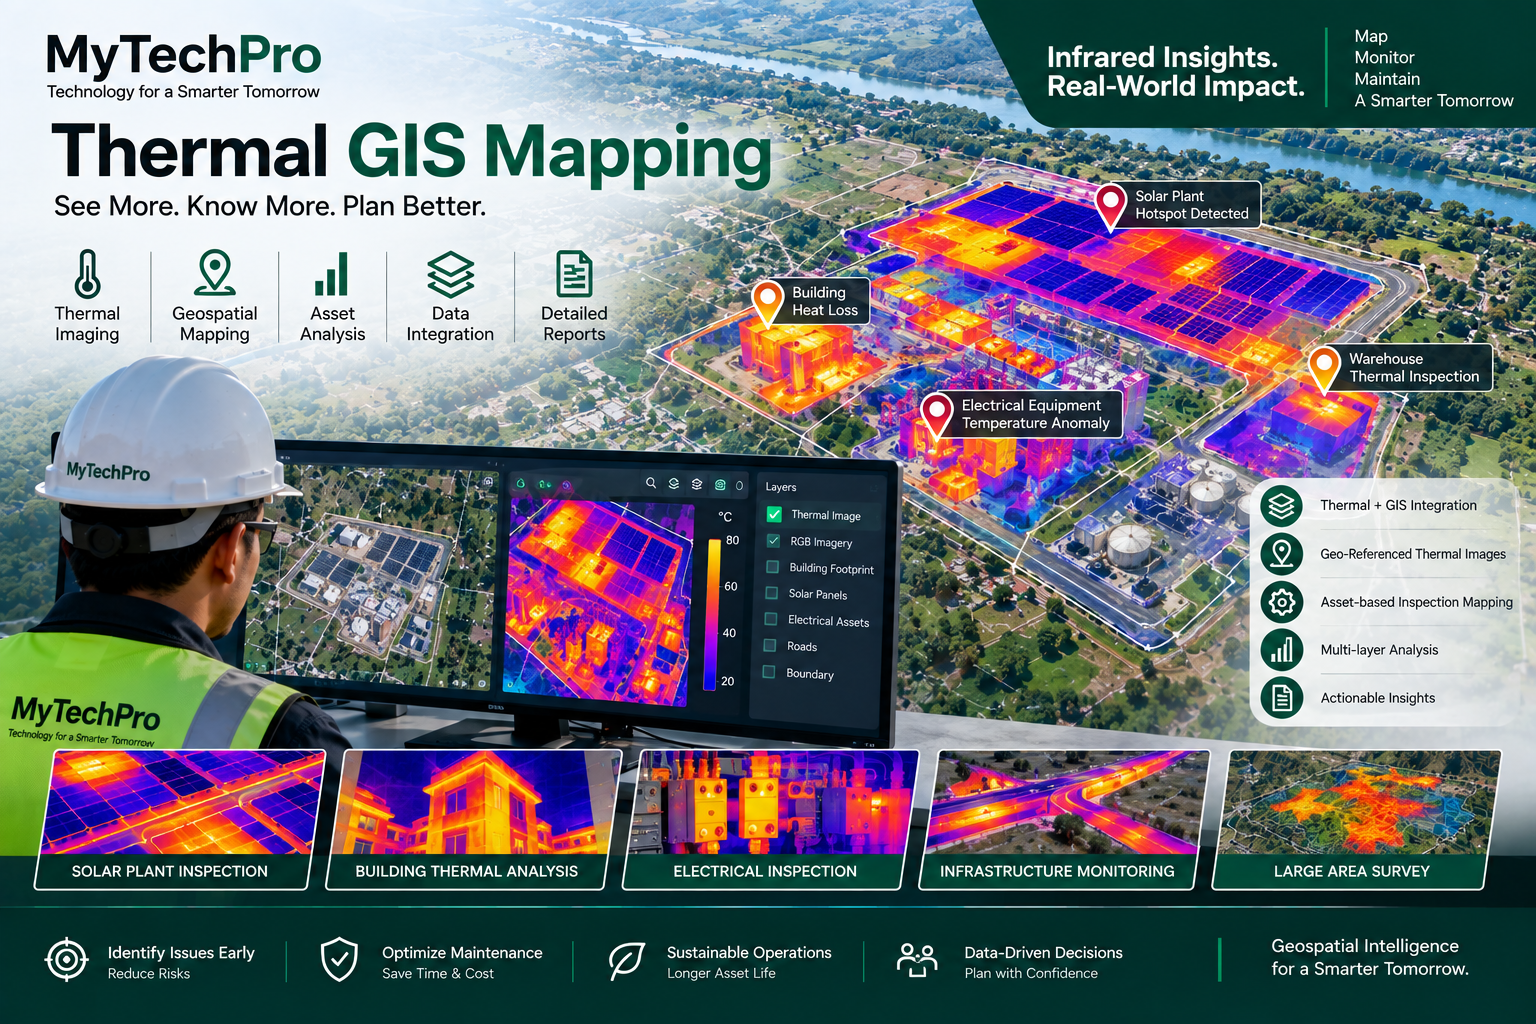Click the Warehouse Thermal Inspection orange pin

coord(1324,368)
